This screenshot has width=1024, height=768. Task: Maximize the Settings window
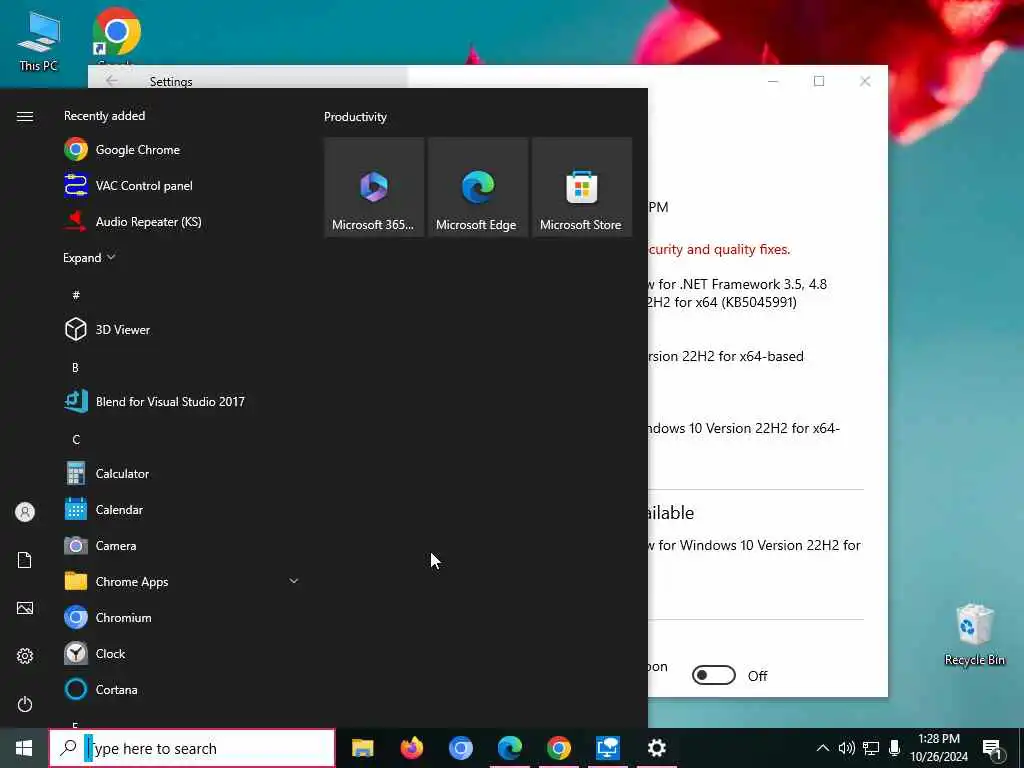[x=819, y=81]
